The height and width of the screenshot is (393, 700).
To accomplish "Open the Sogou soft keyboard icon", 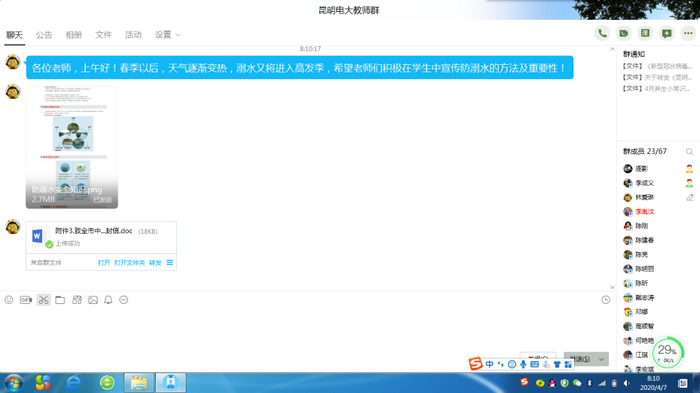I will (534, 364).
